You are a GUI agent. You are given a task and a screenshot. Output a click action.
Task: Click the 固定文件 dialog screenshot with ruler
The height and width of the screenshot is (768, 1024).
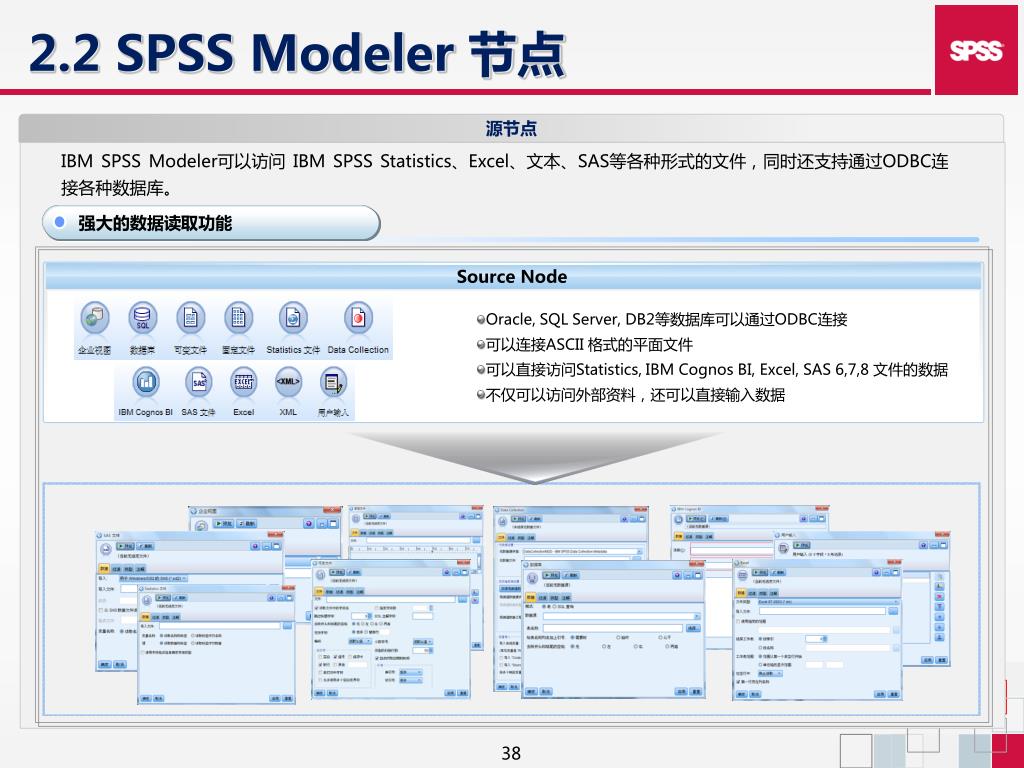coord(416,530)
